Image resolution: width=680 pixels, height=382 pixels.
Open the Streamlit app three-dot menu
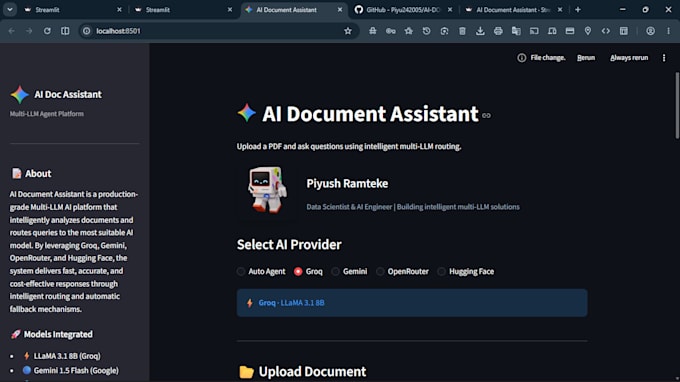(664, 58)
